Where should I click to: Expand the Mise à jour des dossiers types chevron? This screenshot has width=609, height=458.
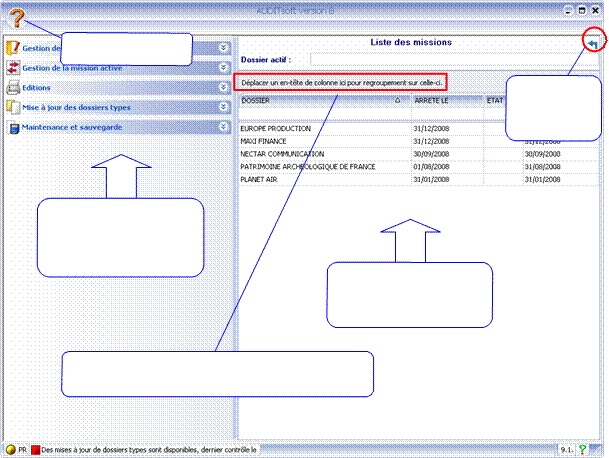coord(224,107)
